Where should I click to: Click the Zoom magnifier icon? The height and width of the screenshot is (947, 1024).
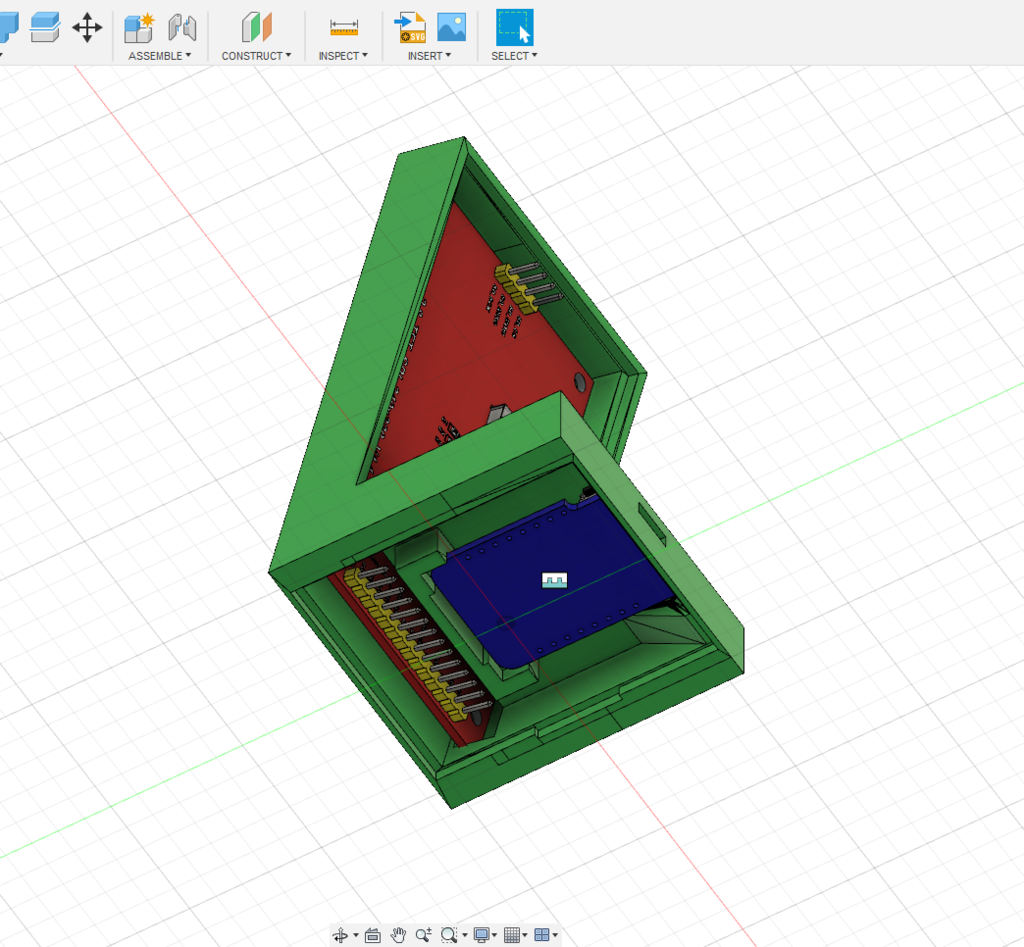click(x=423, y=935)
